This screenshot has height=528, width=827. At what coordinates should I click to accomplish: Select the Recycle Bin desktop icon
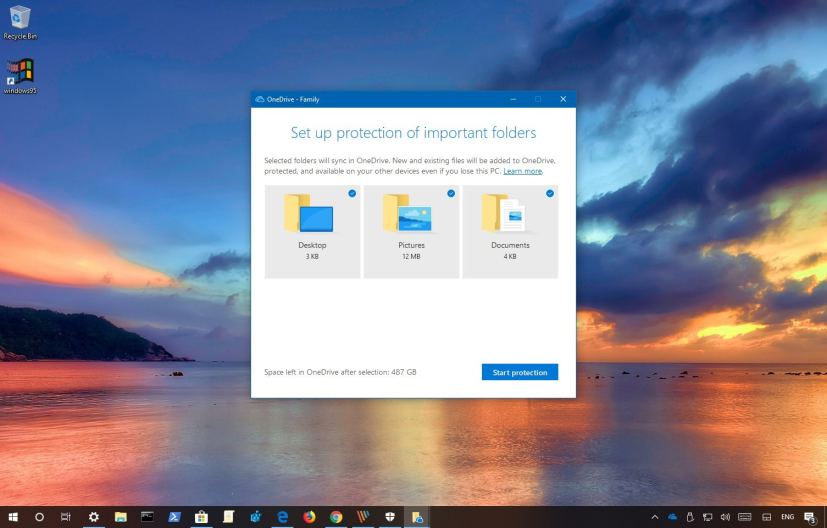20,23
